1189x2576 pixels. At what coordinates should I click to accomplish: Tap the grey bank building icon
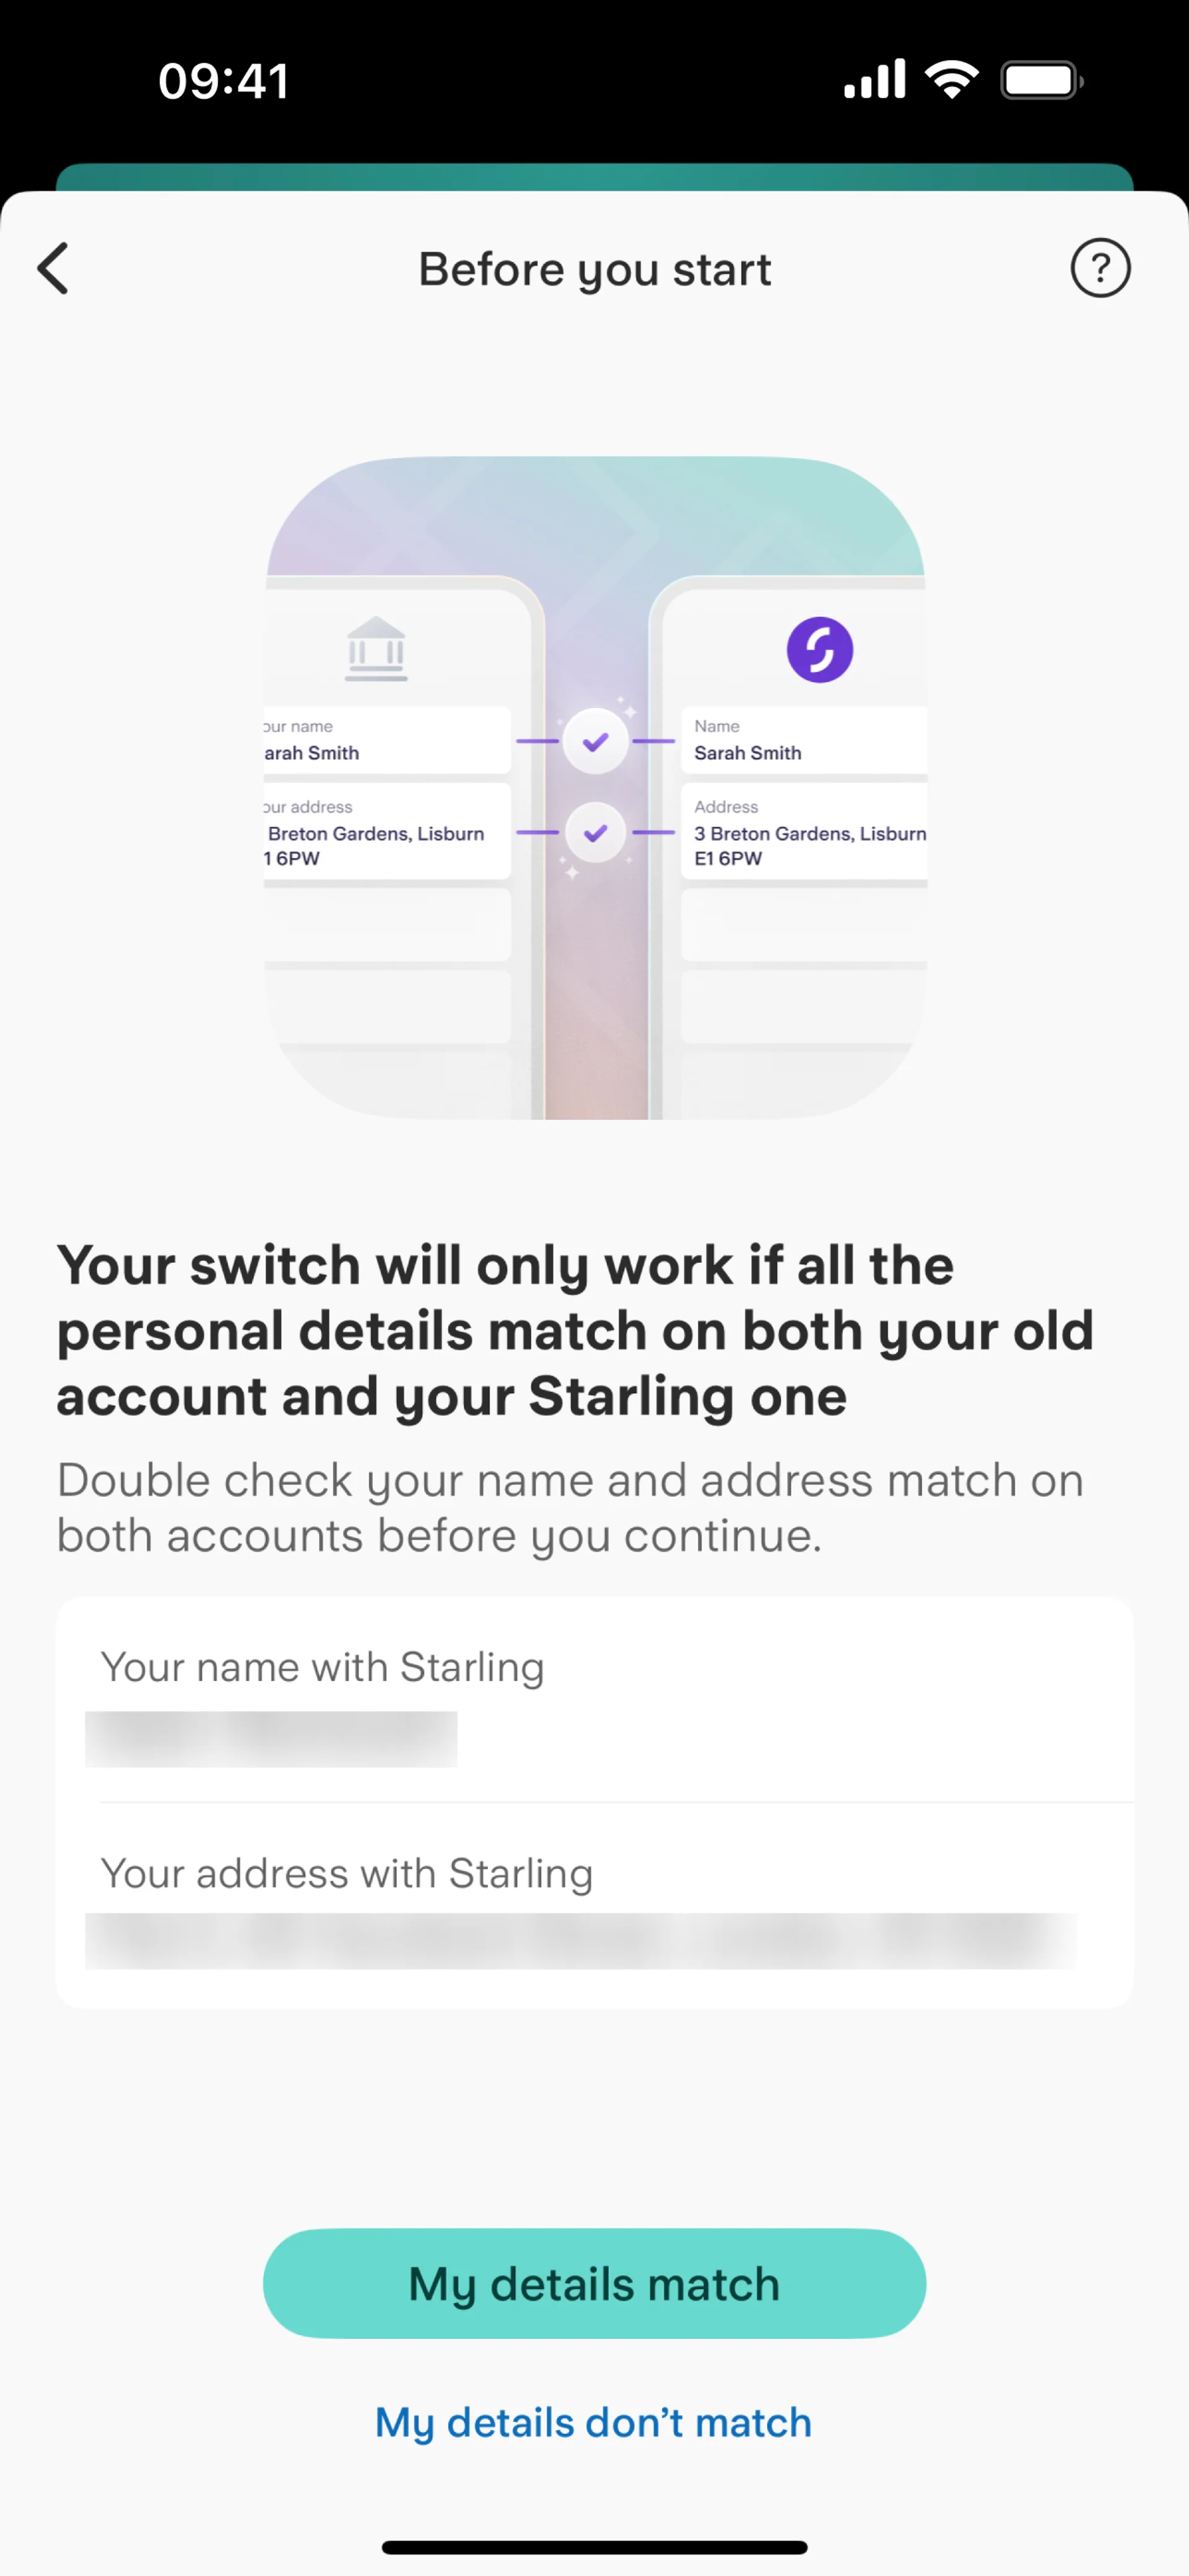[x=376, y=649]
